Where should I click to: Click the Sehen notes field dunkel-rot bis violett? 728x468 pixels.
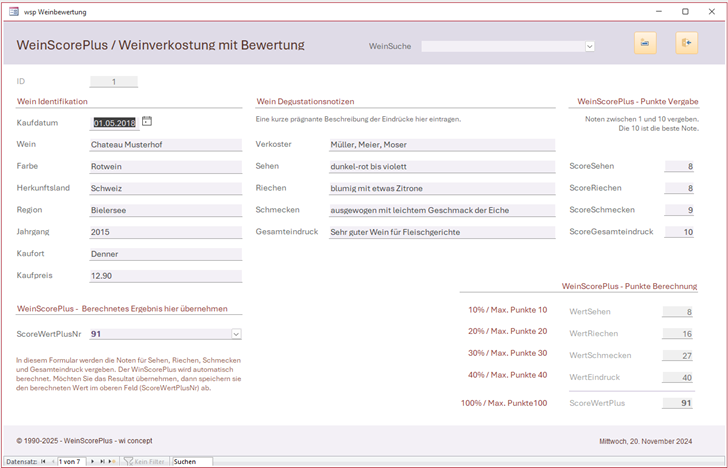pos(442,166)
